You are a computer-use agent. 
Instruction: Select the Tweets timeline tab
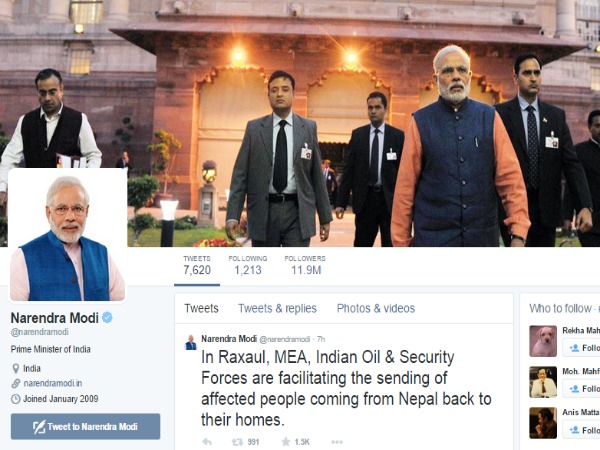click(201, 308)
